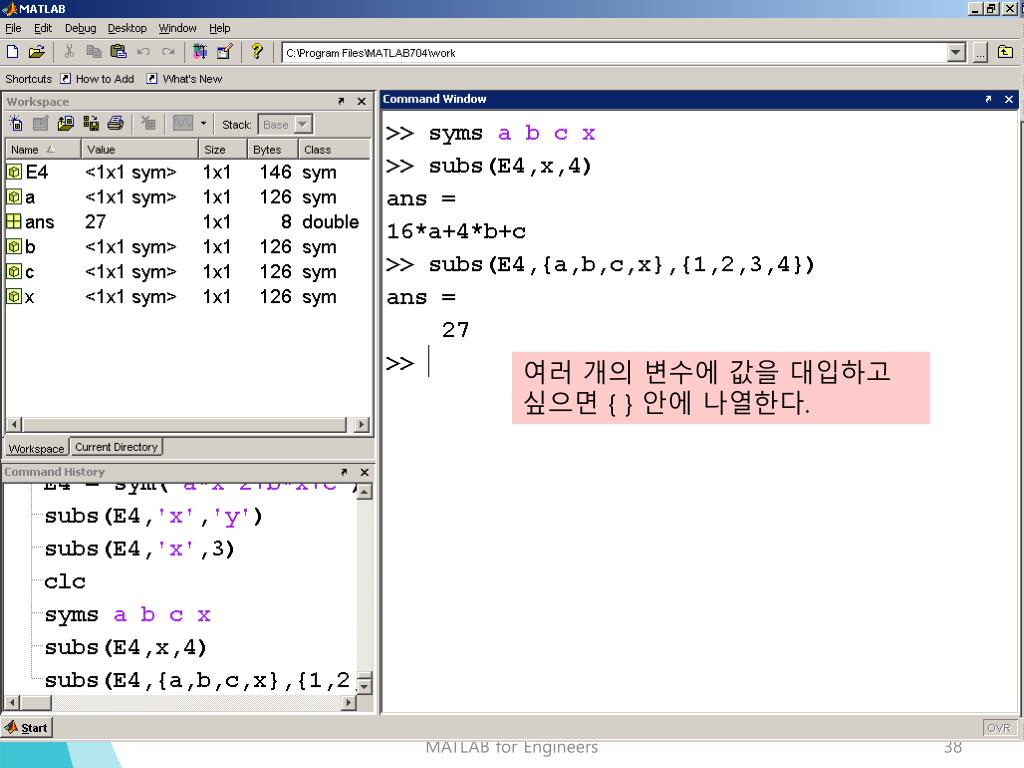
Task: Undock the Workspace panel
Action: point(341,101)
